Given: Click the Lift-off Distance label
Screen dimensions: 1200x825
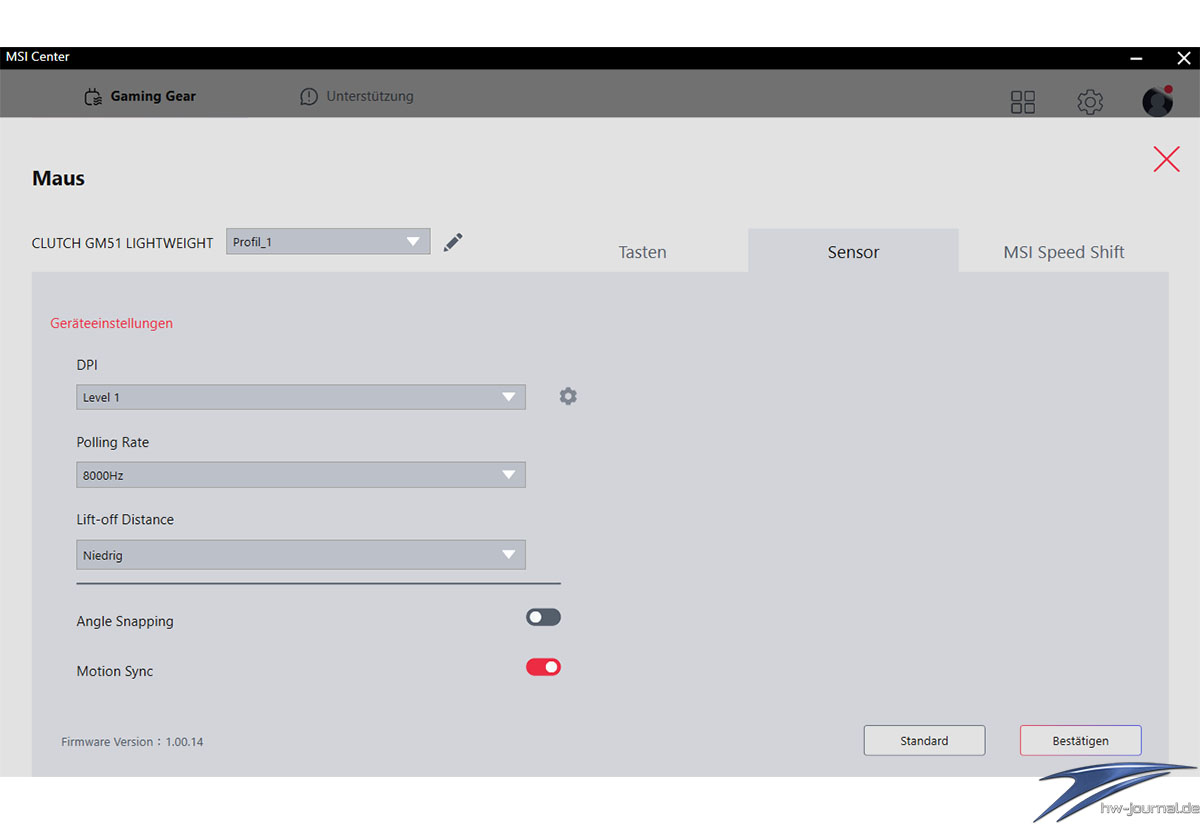Looking at the screenshot, I should coord(125,519).
